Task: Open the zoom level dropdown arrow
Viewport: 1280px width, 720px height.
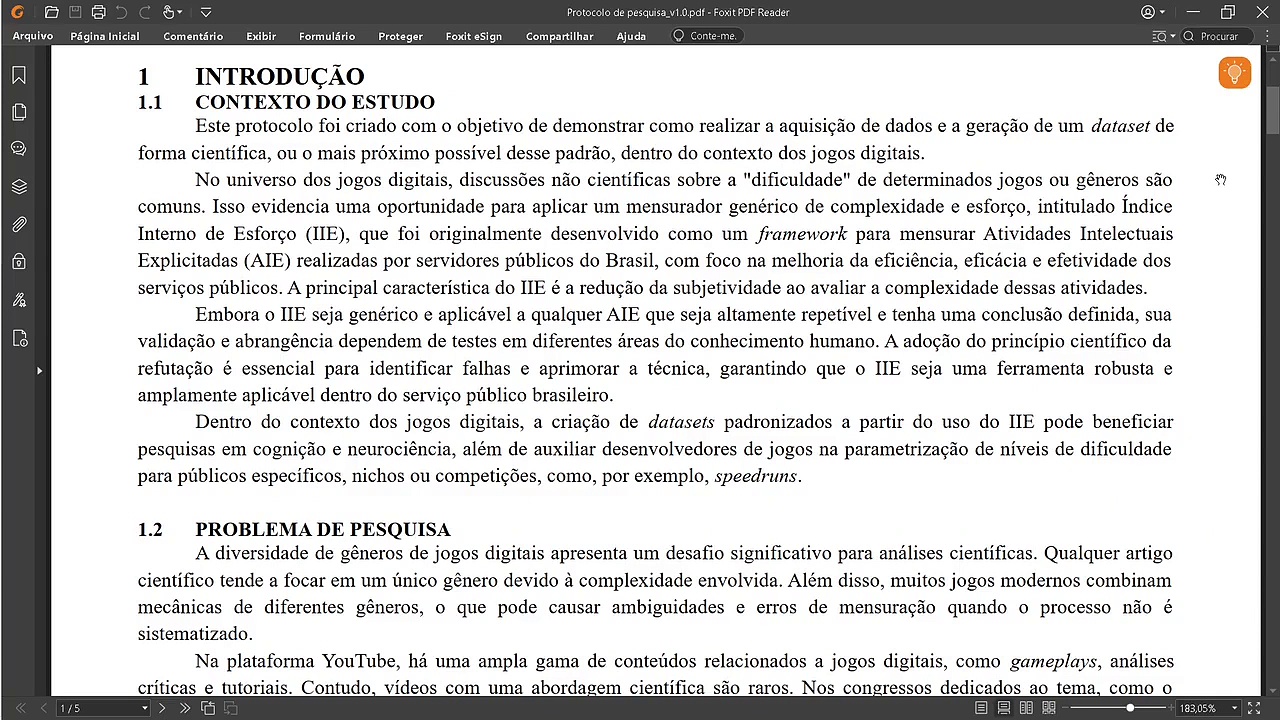Action: tap(1234, 708)
